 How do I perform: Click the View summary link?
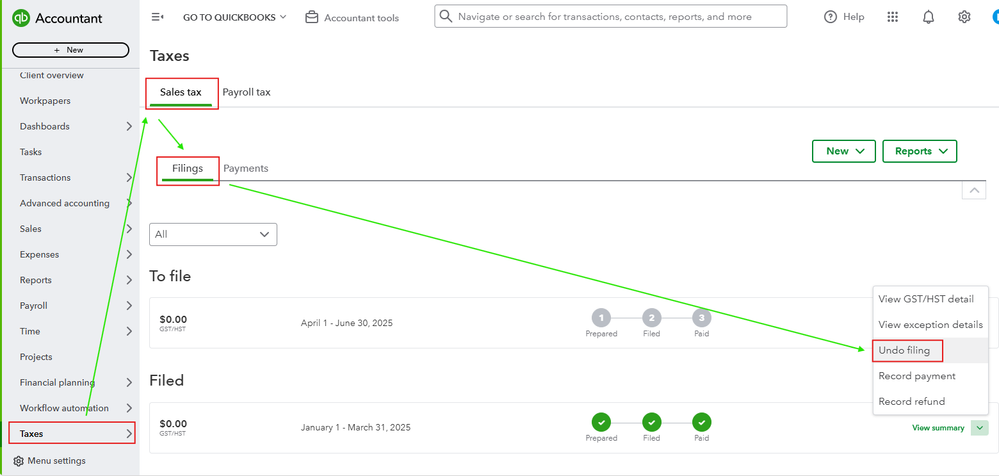[938, 428]
